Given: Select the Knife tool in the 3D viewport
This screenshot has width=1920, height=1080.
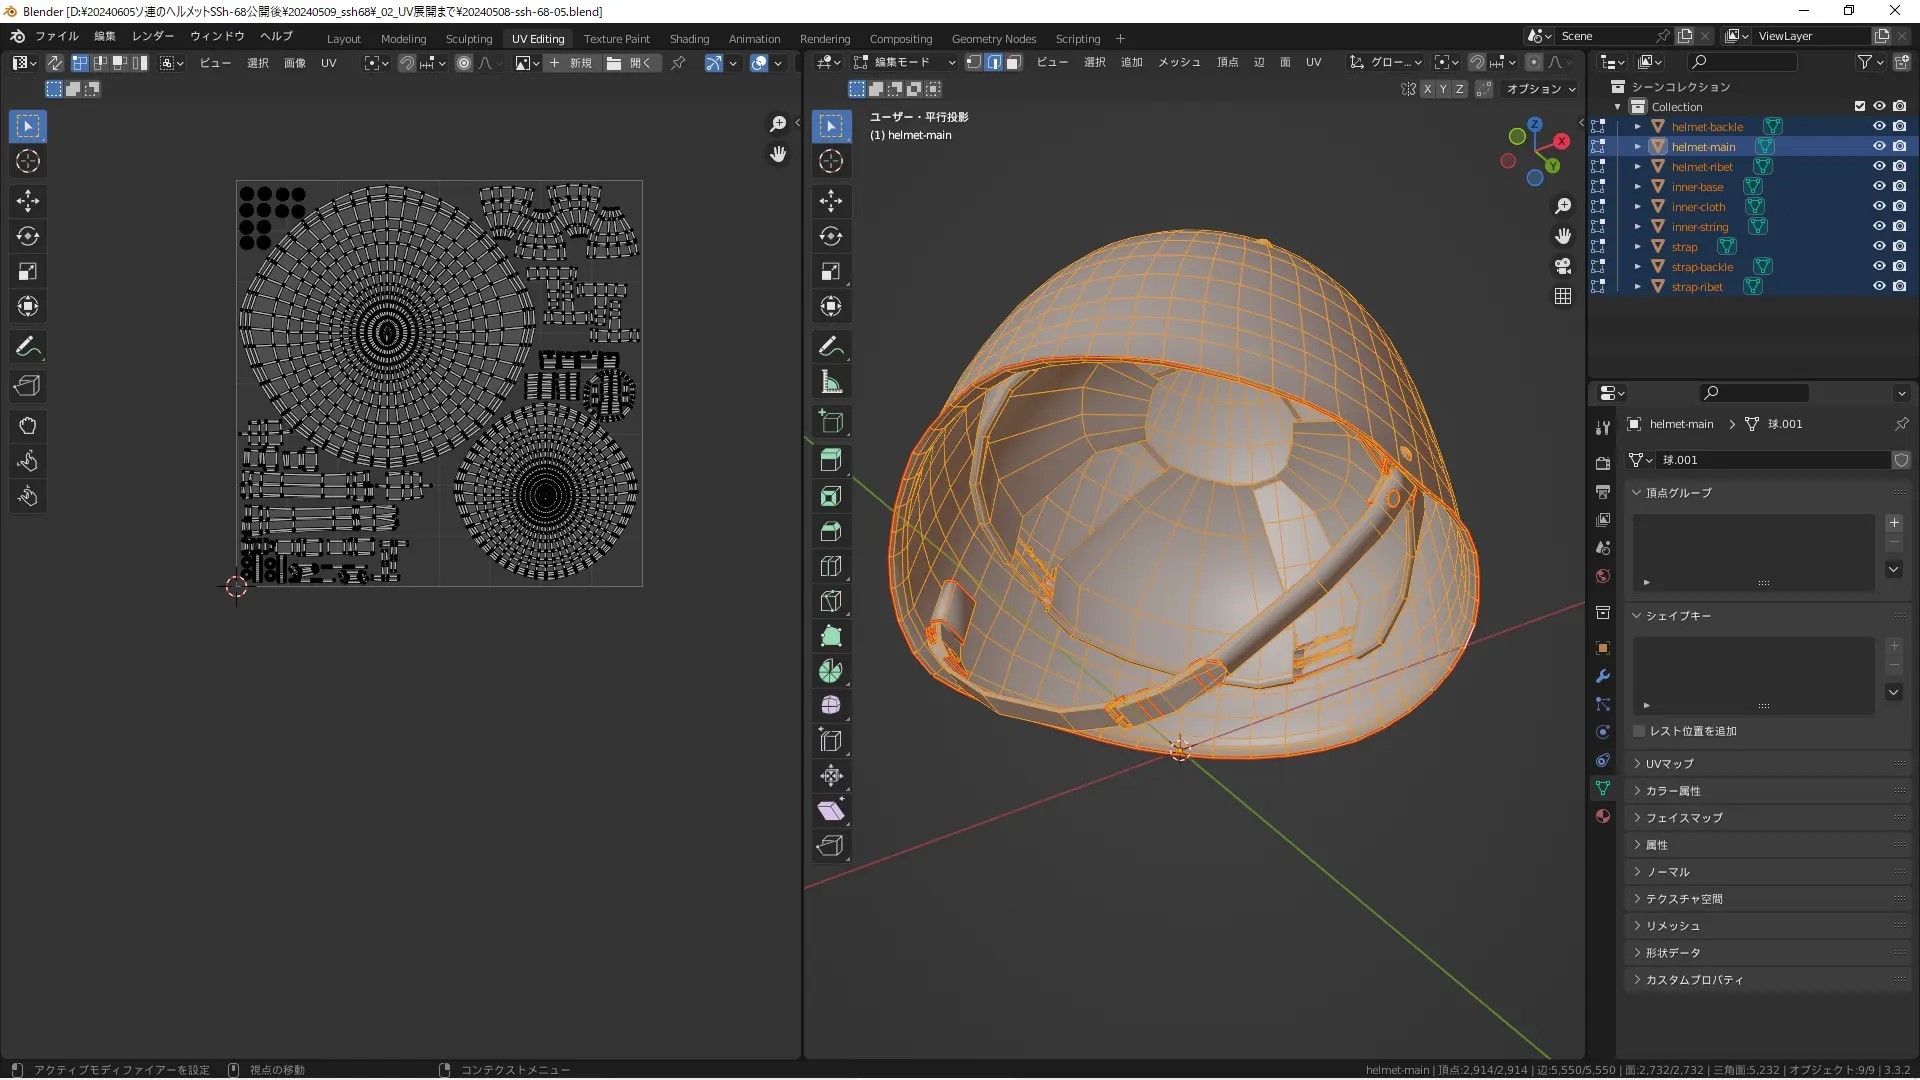Looking at the screenshot, I should tap(831, 601).
